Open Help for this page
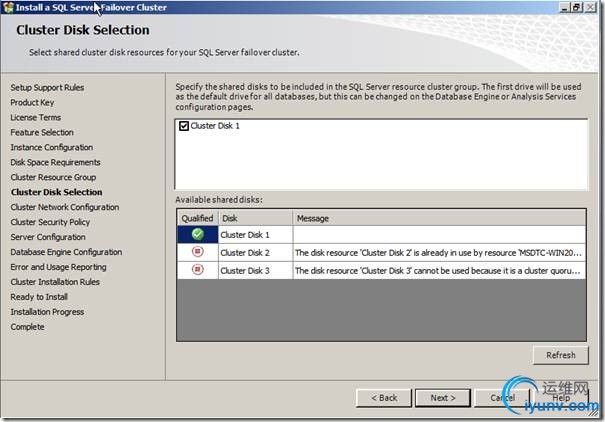Image resolution: width=605 pixels, height=422 pixels. coord(561,398)
